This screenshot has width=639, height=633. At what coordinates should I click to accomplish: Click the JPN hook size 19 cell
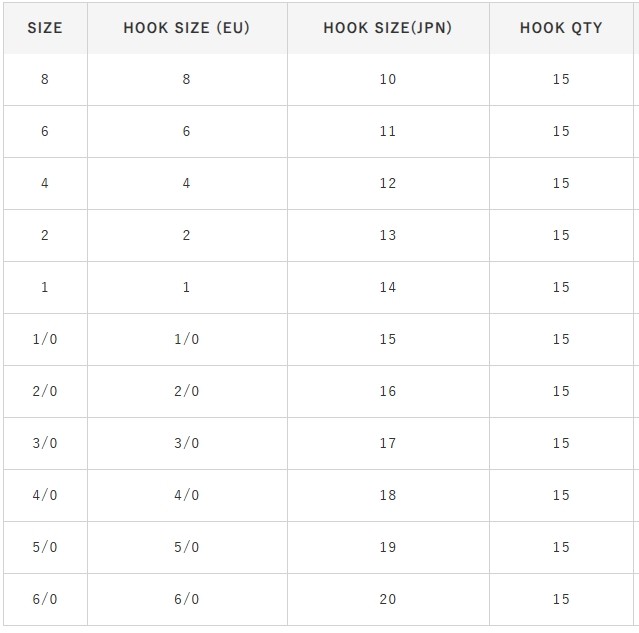pyautogui.click(x=388, y=547)
